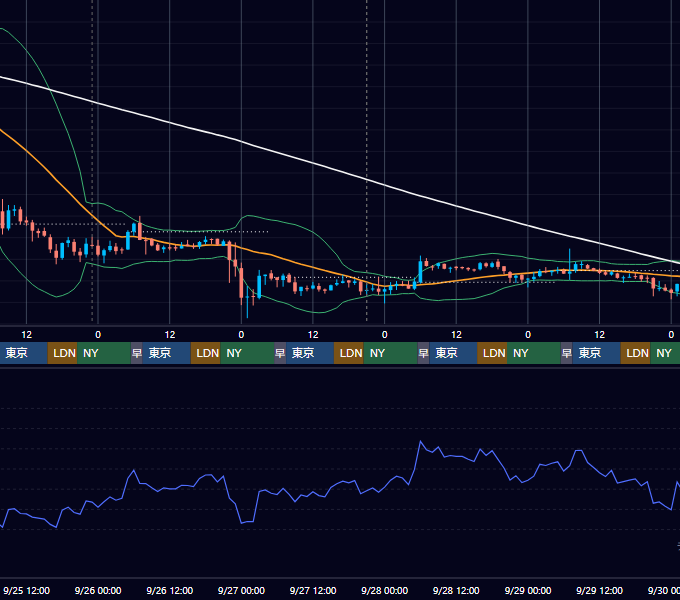680x600 pixels.
Task: Click the NY session block above 9/28 00:00
Action: point(390,353)
